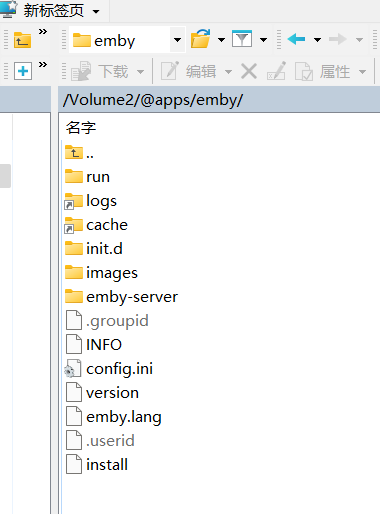Click the cache folder shortcut icon

click(73, 225)
